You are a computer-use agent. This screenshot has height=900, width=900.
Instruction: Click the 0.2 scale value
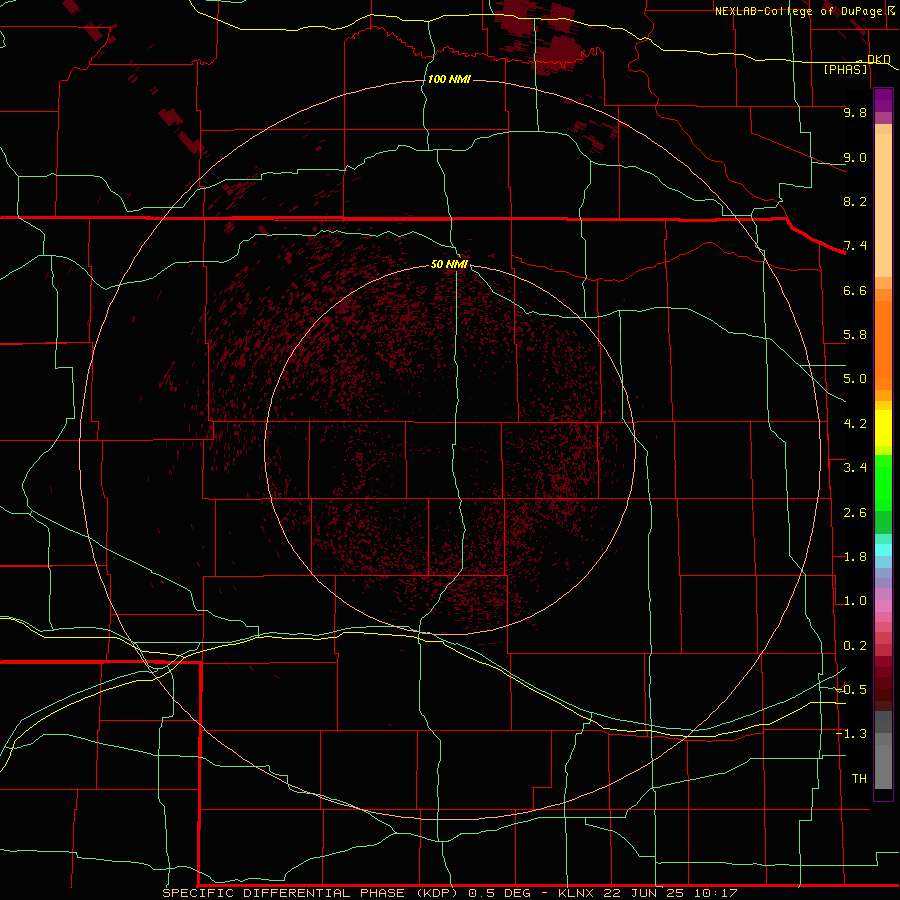855,646
